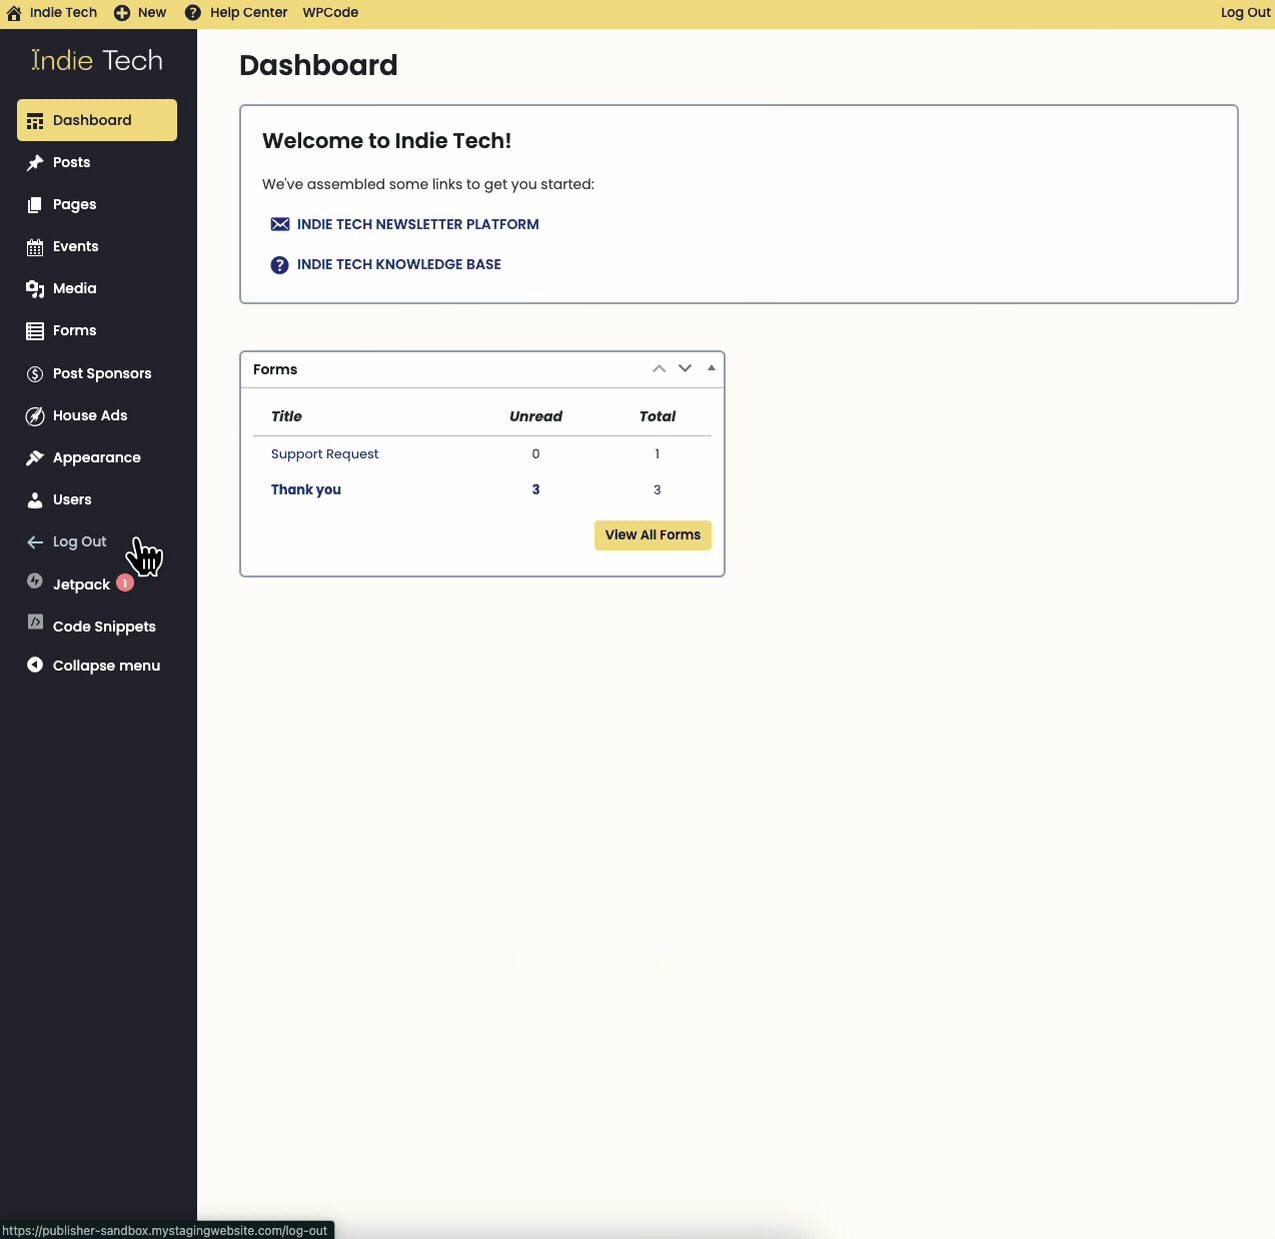Click the Help Center question mark icon
Viewport: 1275px width, 1239px height.
(193, 13)
